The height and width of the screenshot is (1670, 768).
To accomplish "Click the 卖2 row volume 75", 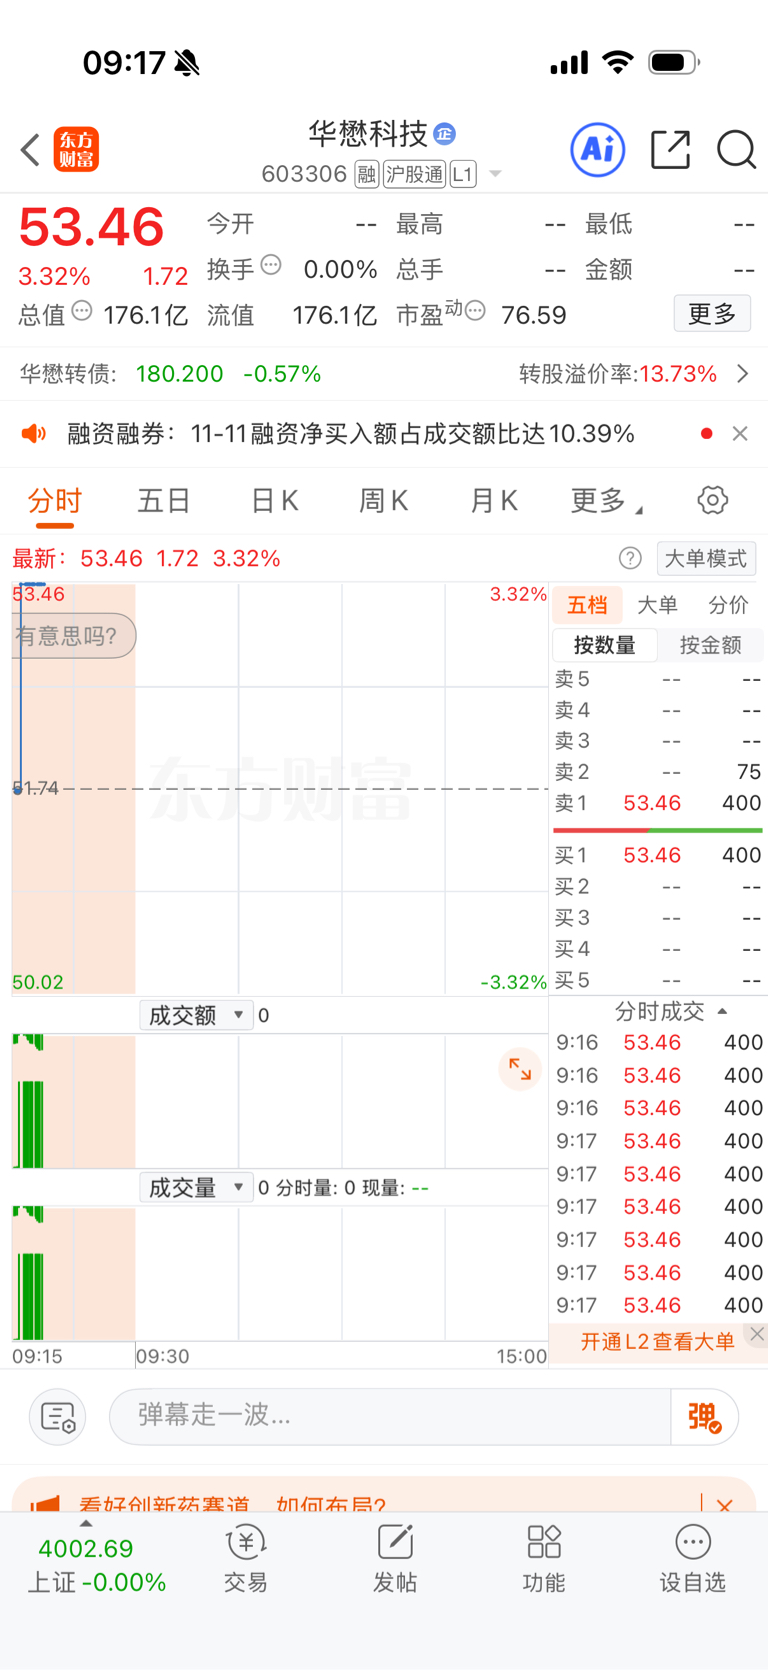I will coord(749,772).
